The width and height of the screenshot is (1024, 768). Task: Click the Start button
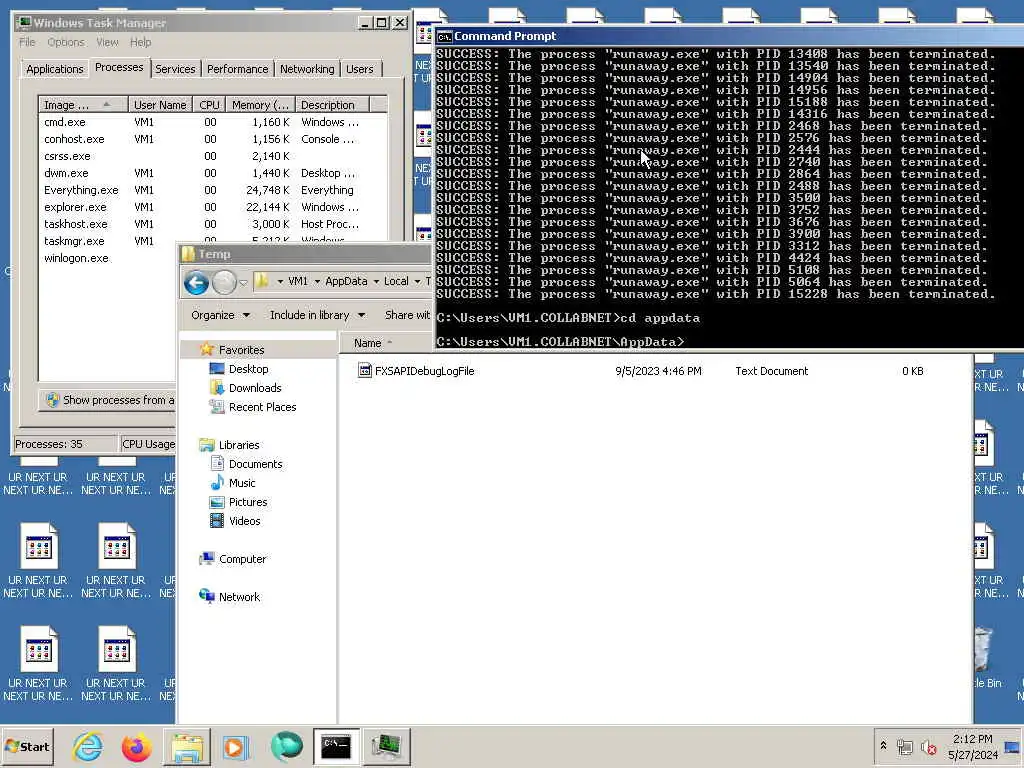27,746
